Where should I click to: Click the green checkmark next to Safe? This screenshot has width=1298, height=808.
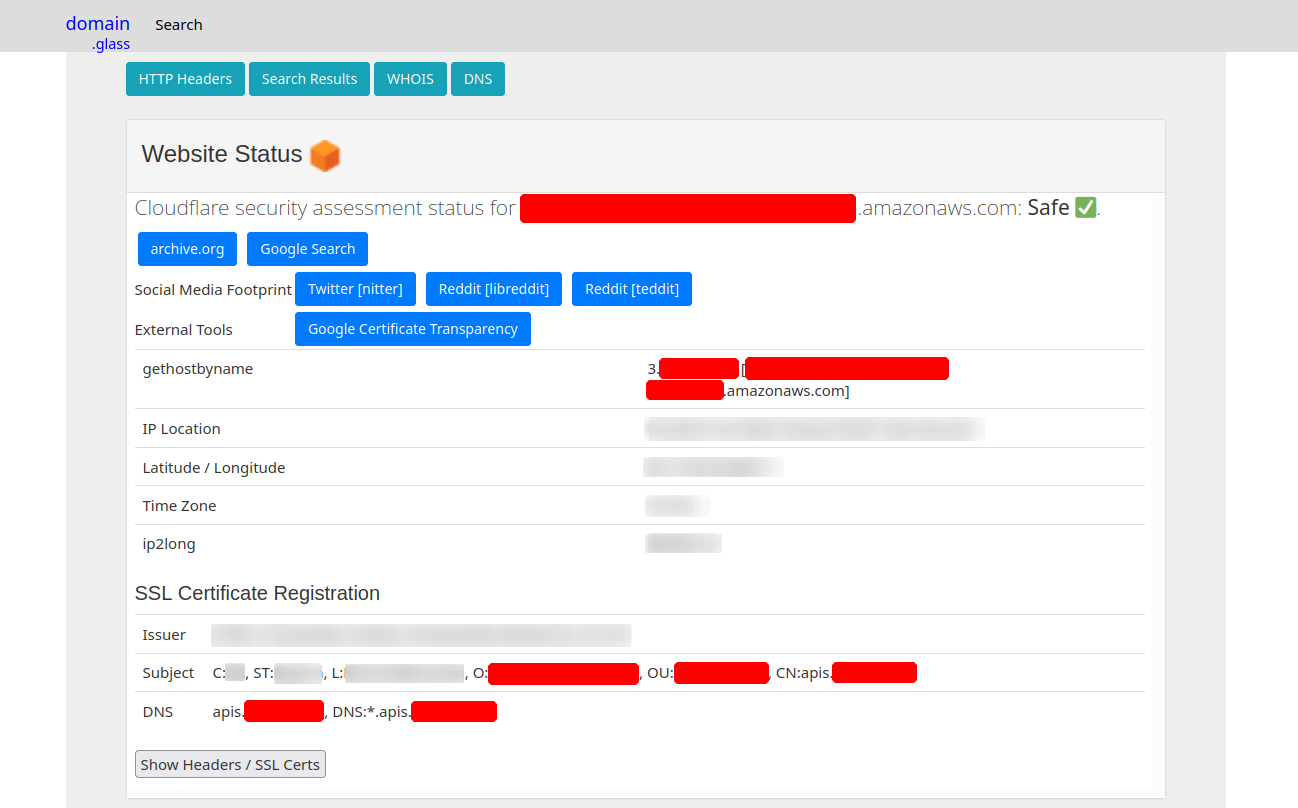pos(1085,208)
